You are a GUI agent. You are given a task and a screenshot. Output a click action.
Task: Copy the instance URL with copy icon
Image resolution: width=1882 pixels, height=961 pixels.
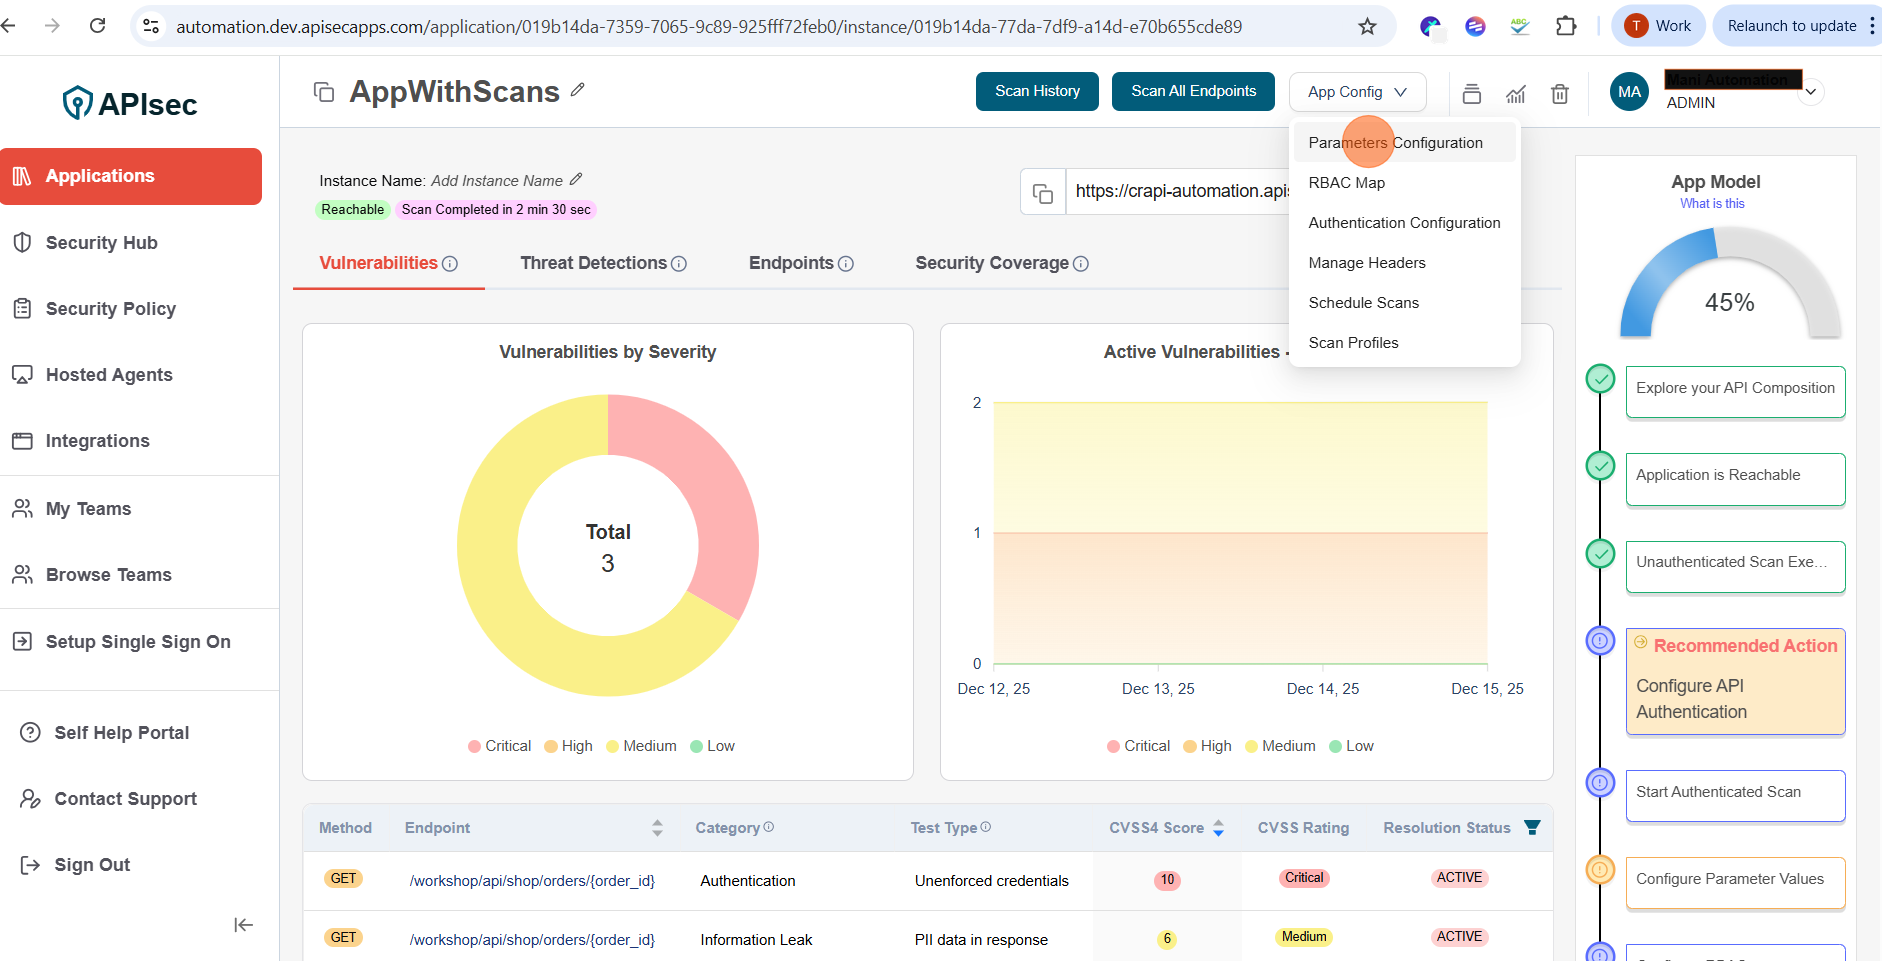(1042, 192)
